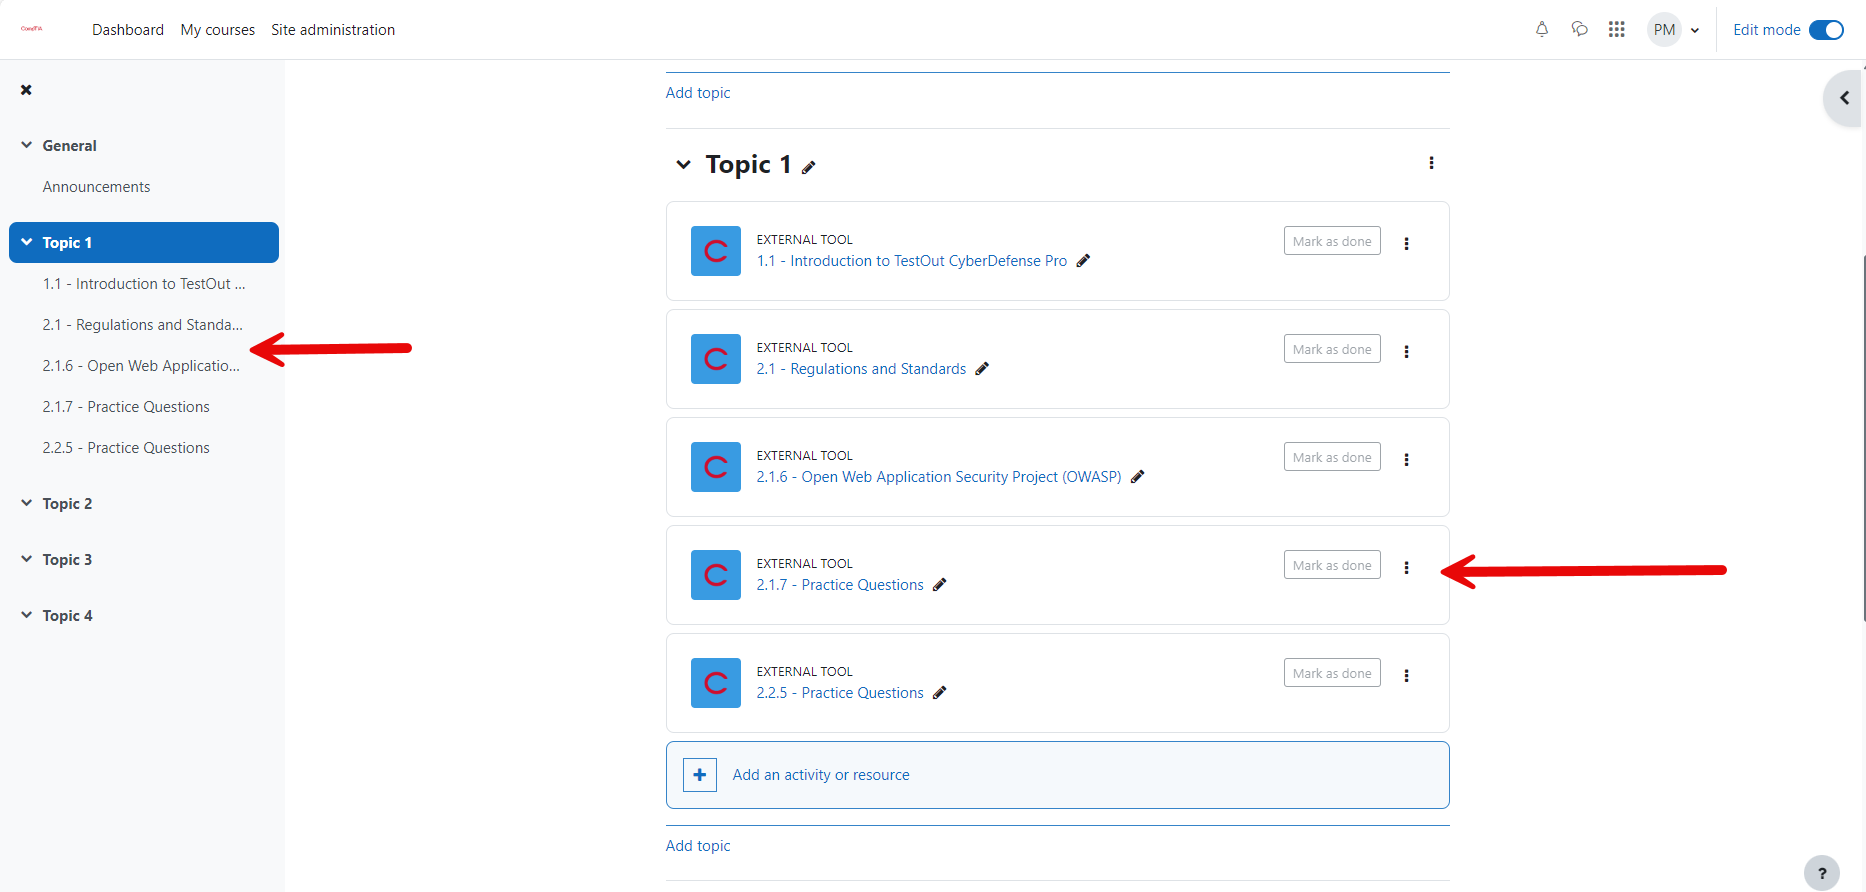Viewport: 1866px width, 892px height.
Task: Select Topic 4 label in course index
Action: (67, 616)
